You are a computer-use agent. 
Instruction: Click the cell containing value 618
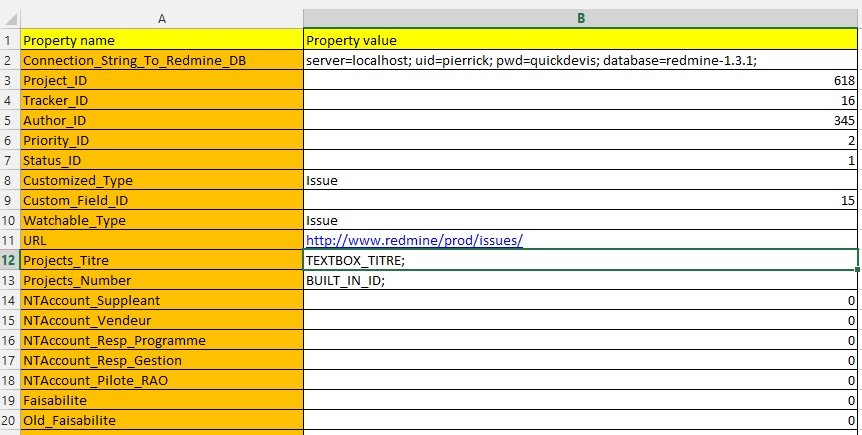581,81
